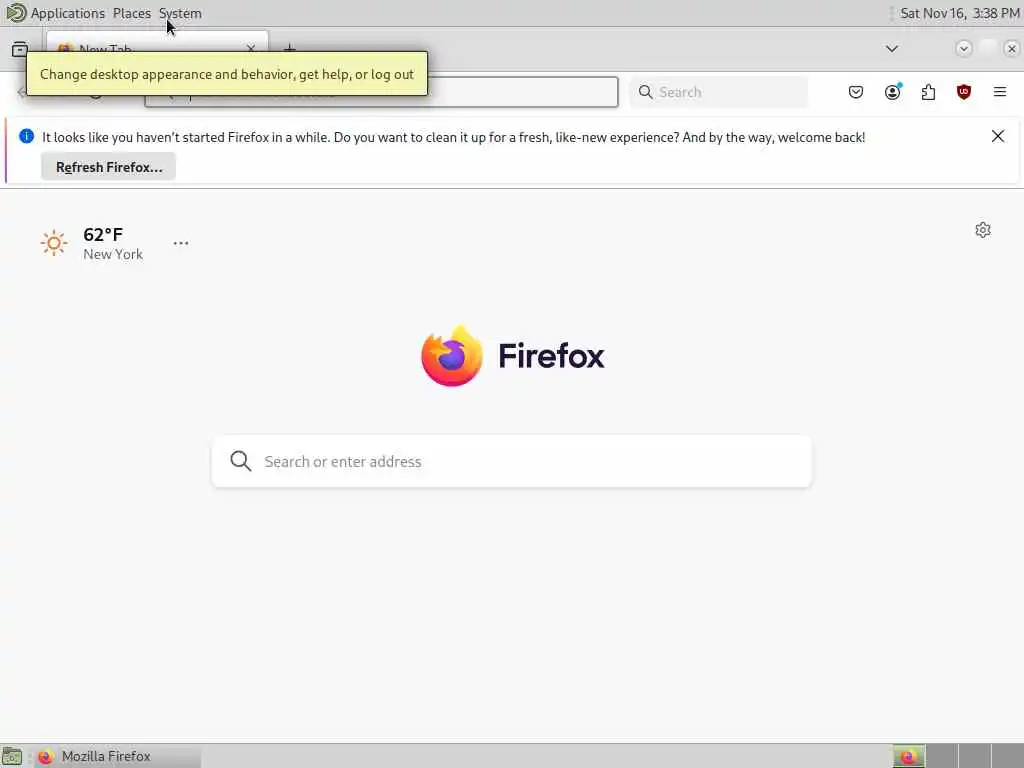Image resolution: width=1024 pixels, height=768 pixels.
Task: Click the sunny weather icon
Action: [54, 244]
